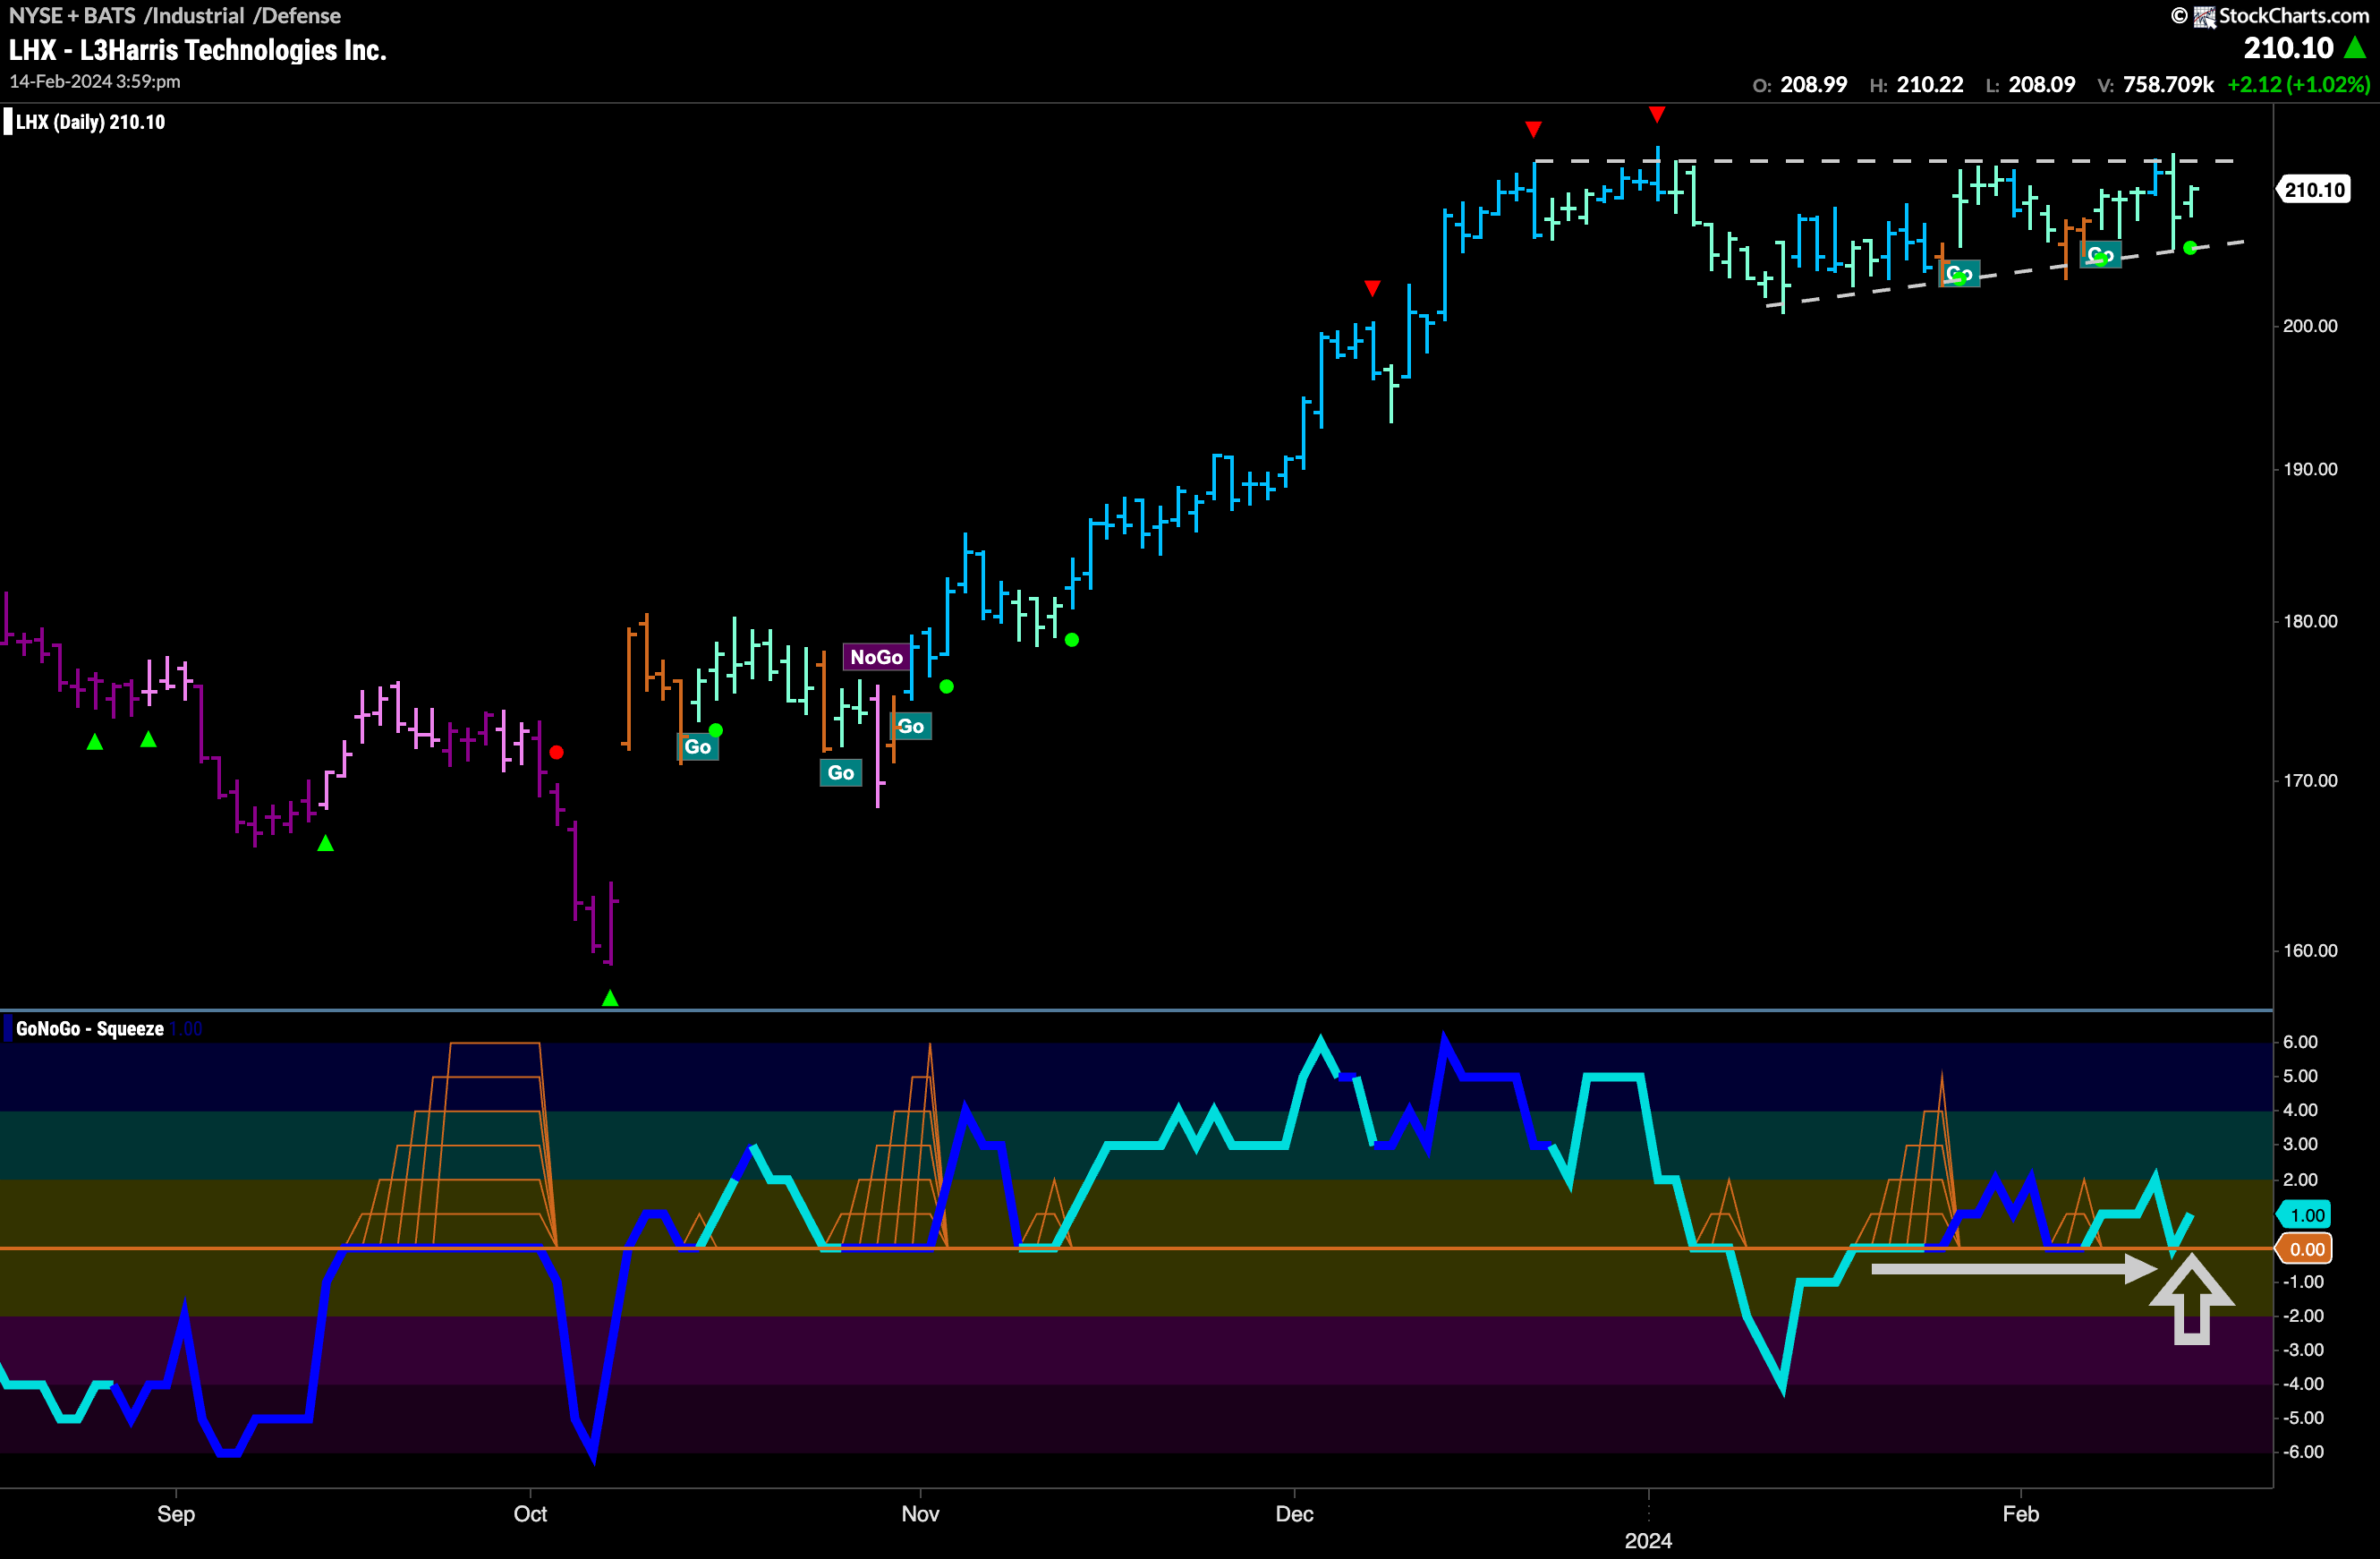This screenshot has height=1559, width=2380.
Task: Click the 6.00 oscillator axis label
Action: pos(2300,1042)
